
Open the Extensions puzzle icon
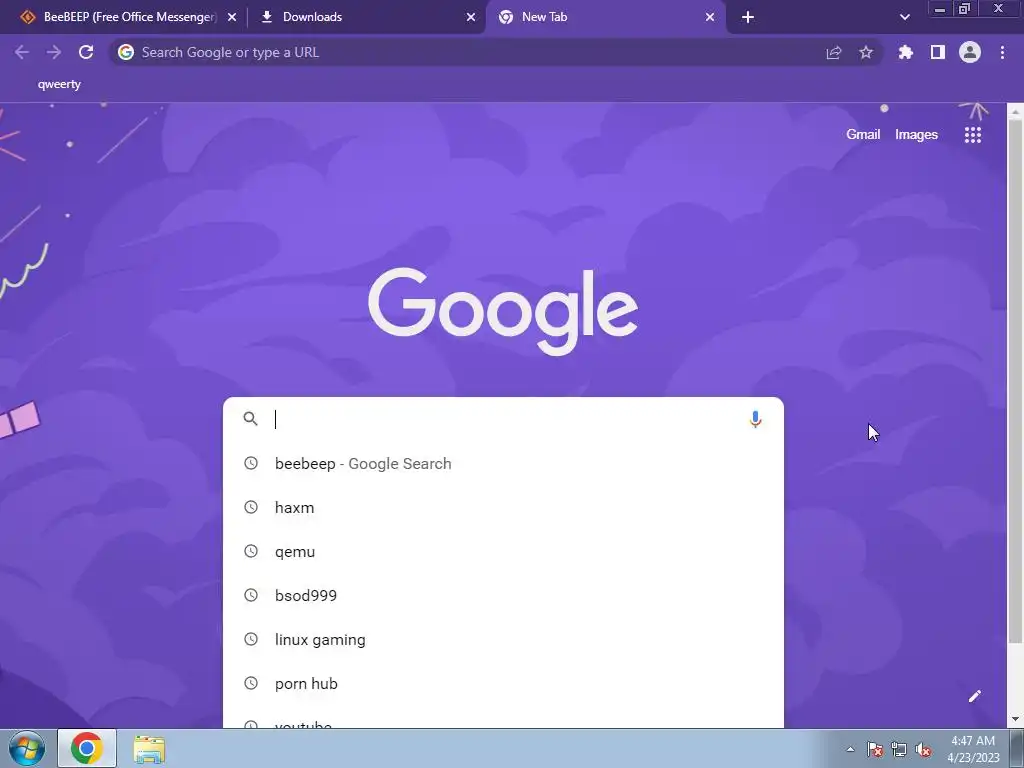pos(906,52)
